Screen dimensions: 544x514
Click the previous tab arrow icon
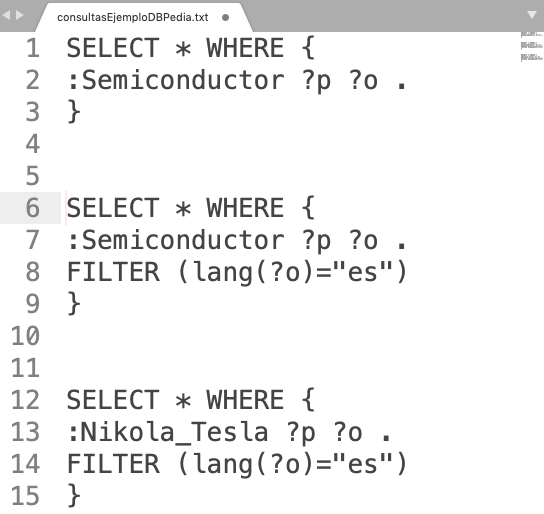pyautogui.click(x=7, y=15)
